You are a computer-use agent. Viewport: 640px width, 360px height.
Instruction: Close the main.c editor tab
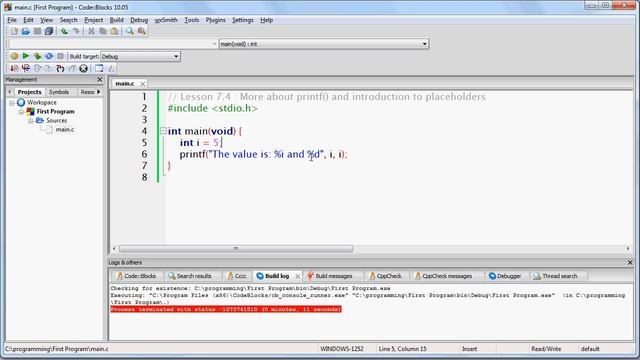coord(142,84)
